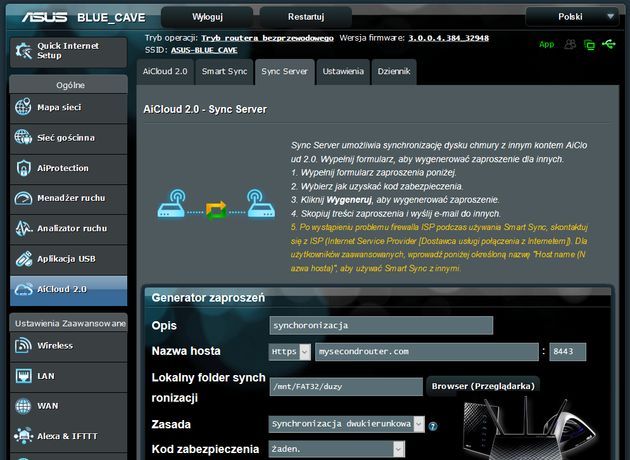The height and width of the screenshot is (460, 630).
Task: Click the Wyloguj button
Action: [x=207, y=17]
